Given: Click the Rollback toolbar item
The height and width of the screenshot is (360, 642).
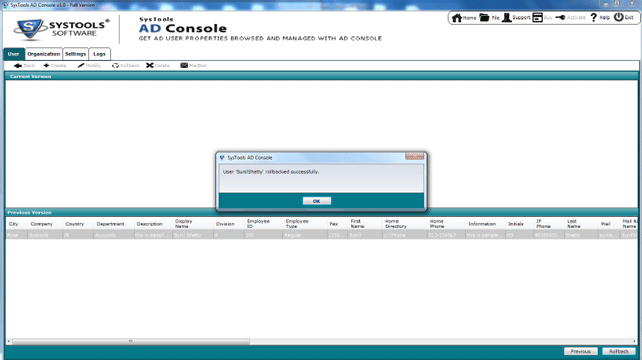Looking at the screenshot, I should pyautogui.click(x=125, y=66).
